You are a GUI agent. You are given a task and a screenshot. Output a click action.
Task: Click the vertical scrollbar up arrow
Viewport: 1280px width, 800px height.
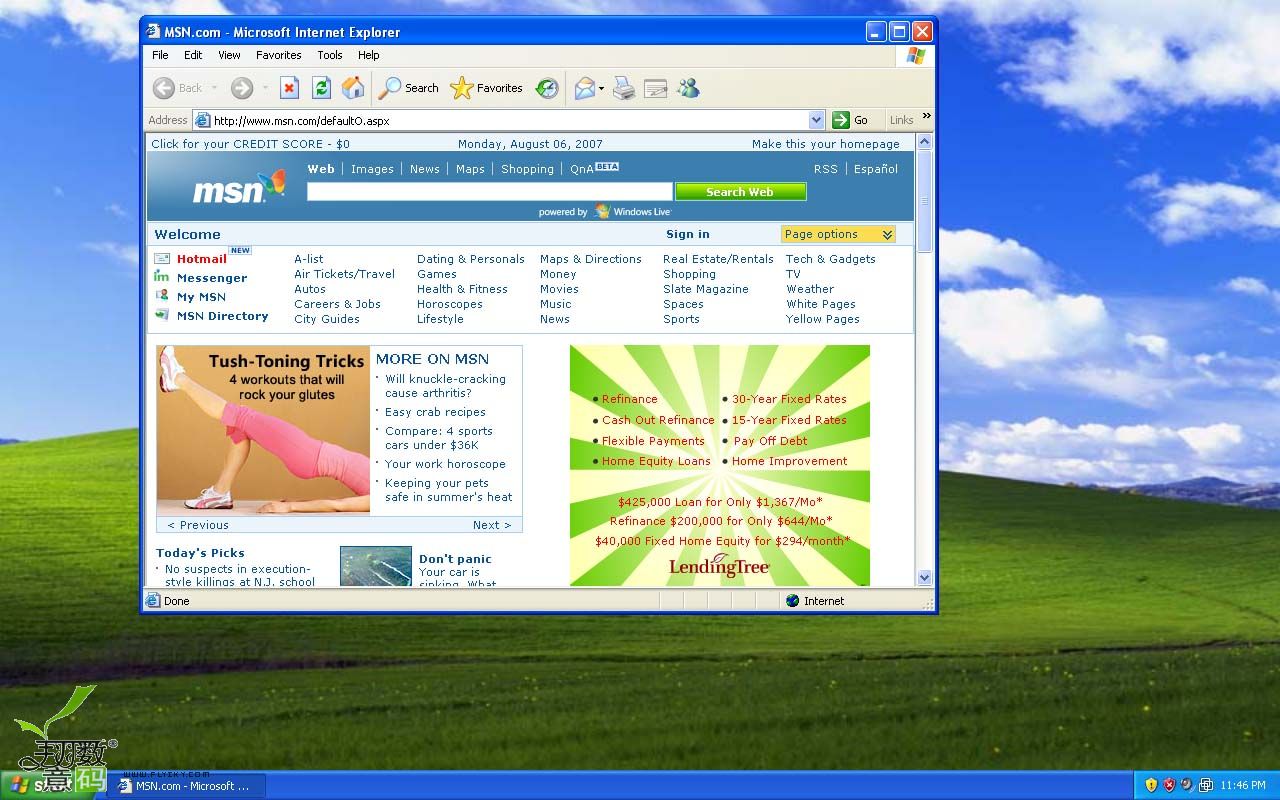924,142
